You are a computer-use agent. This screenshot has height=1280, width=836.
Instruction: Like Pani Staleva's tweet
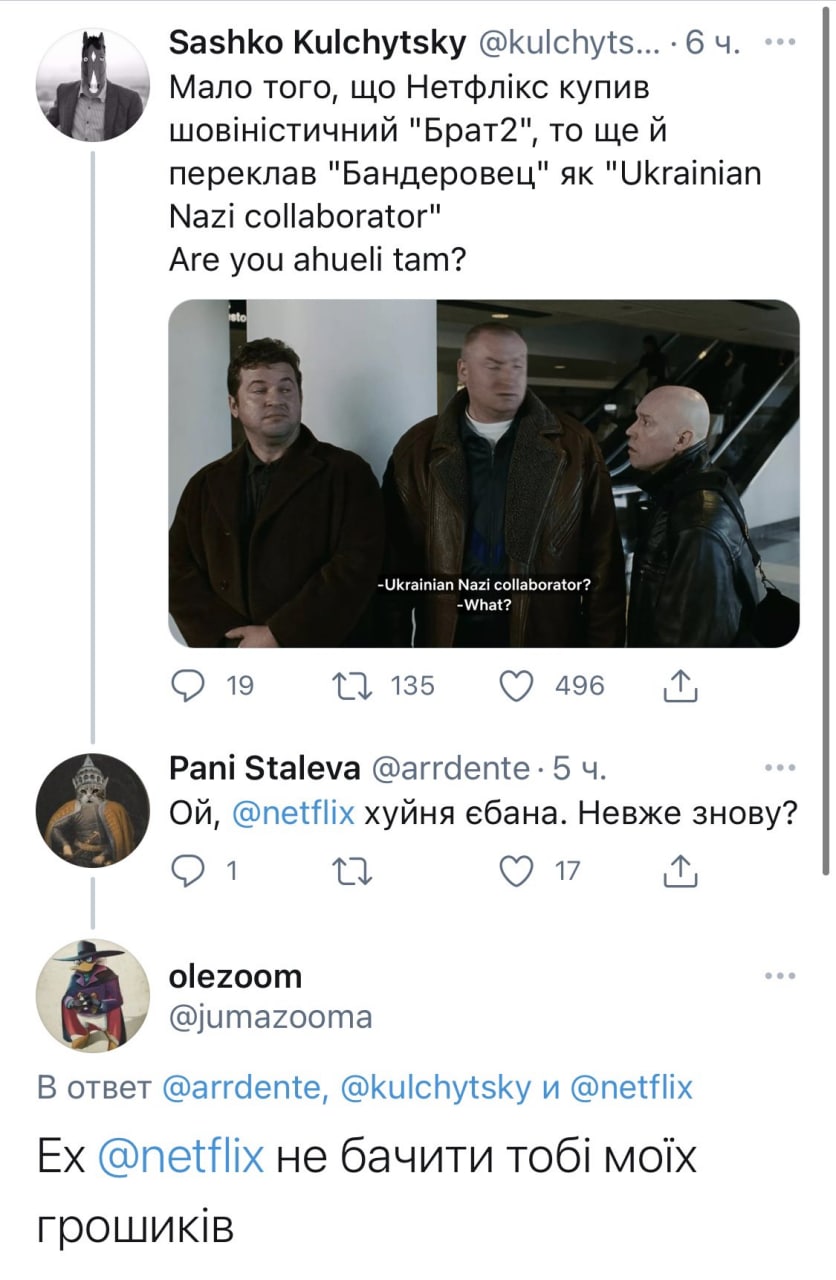click(x=520, y=871)
